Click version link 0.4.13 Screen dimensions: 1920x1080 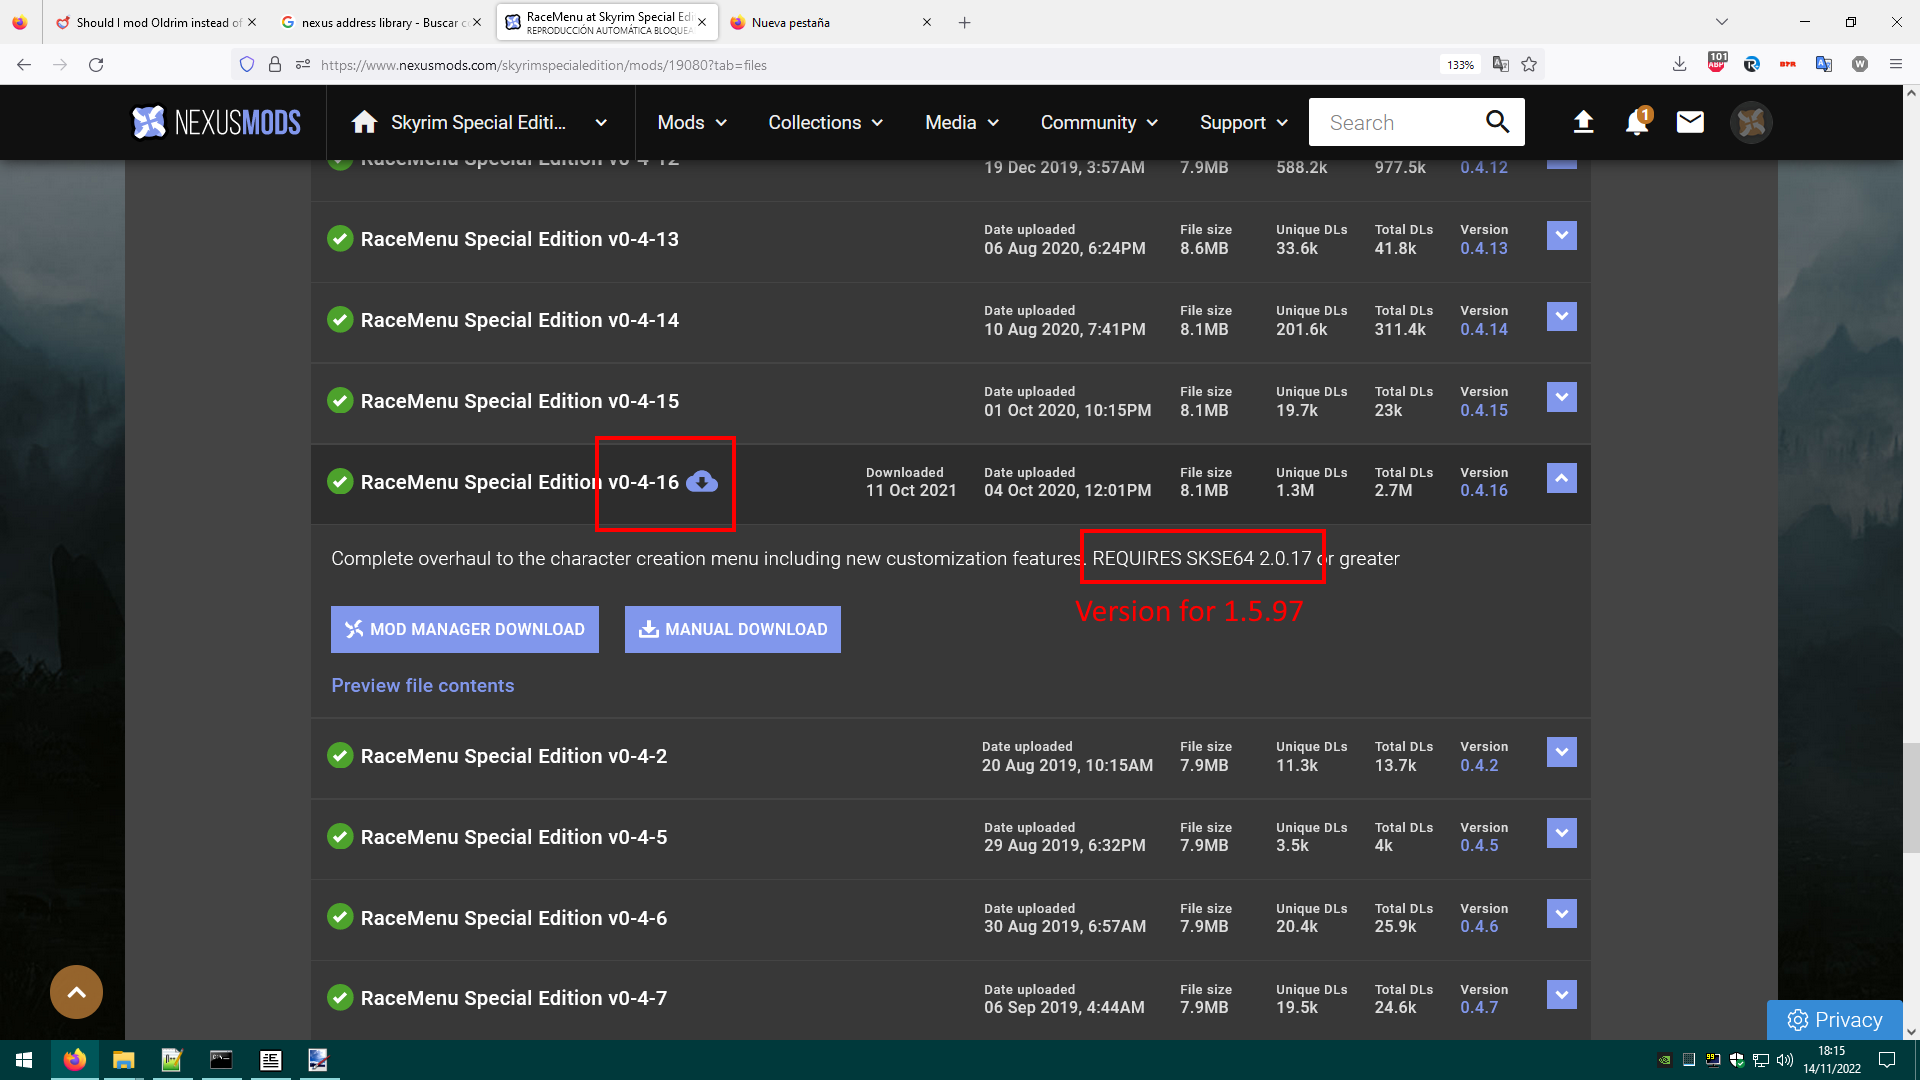1484,249
